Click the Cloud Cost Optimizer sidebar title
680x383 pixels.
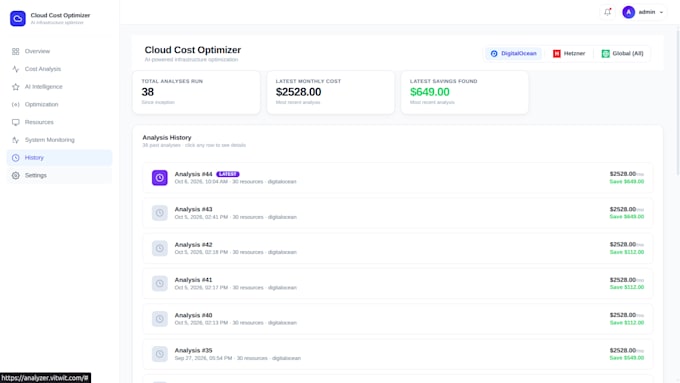point(60,15)
